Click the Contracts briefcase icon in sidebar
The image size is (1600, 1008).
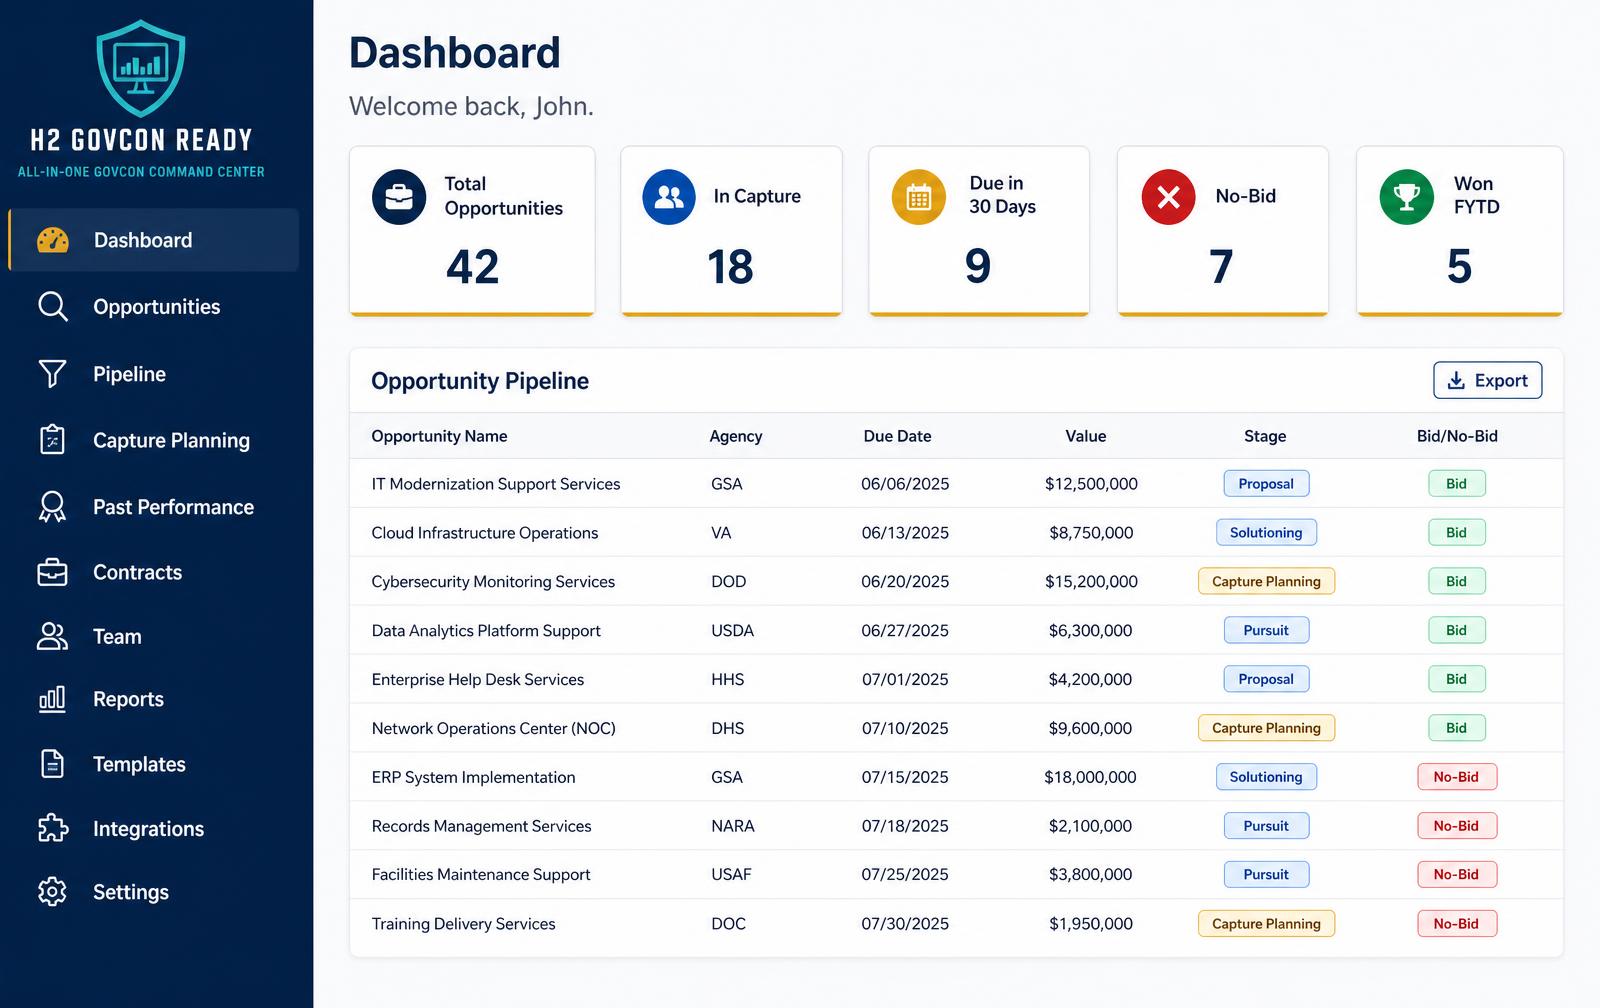tap(52, 572)
